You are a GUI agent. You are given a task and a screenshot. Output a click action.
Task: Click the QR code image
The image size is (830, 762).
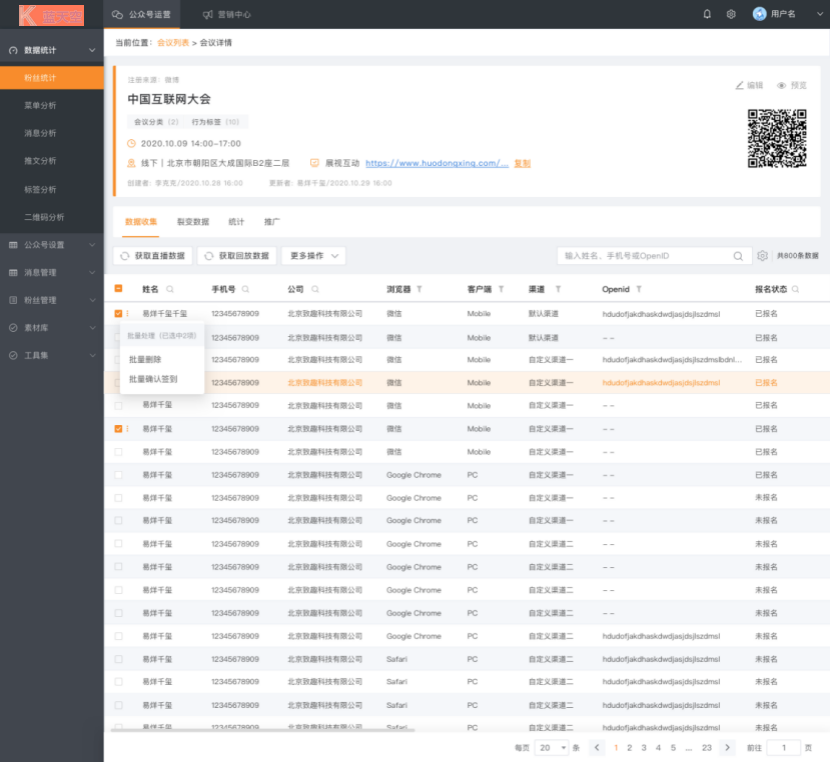777,138
